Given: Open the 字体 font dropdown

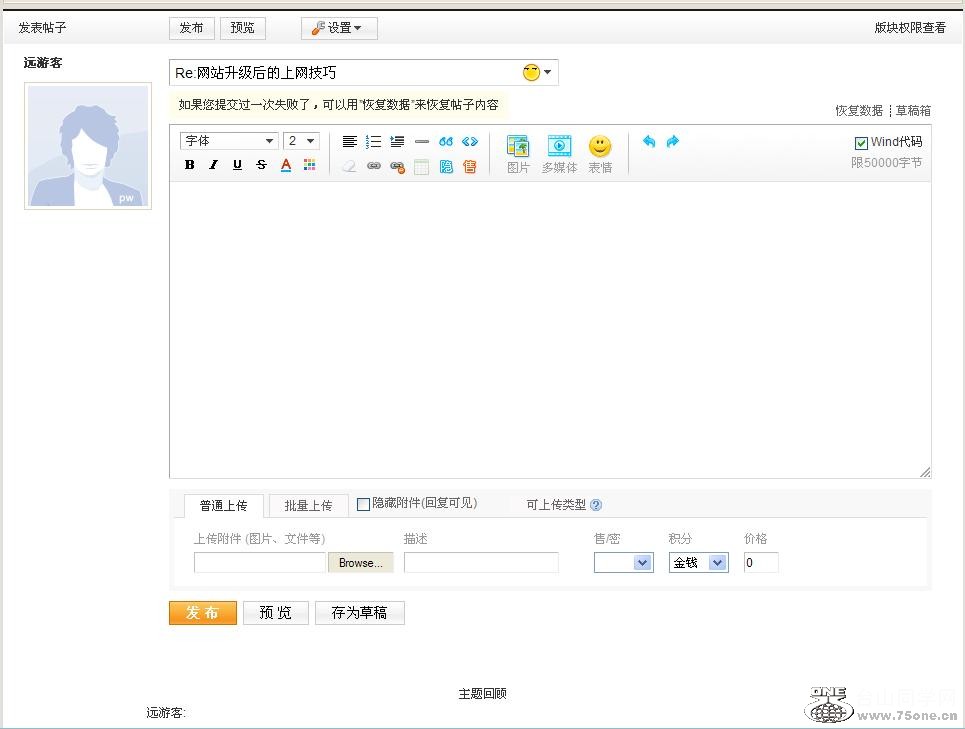Looking at the screenshot, I should click(x=229, y=141).
